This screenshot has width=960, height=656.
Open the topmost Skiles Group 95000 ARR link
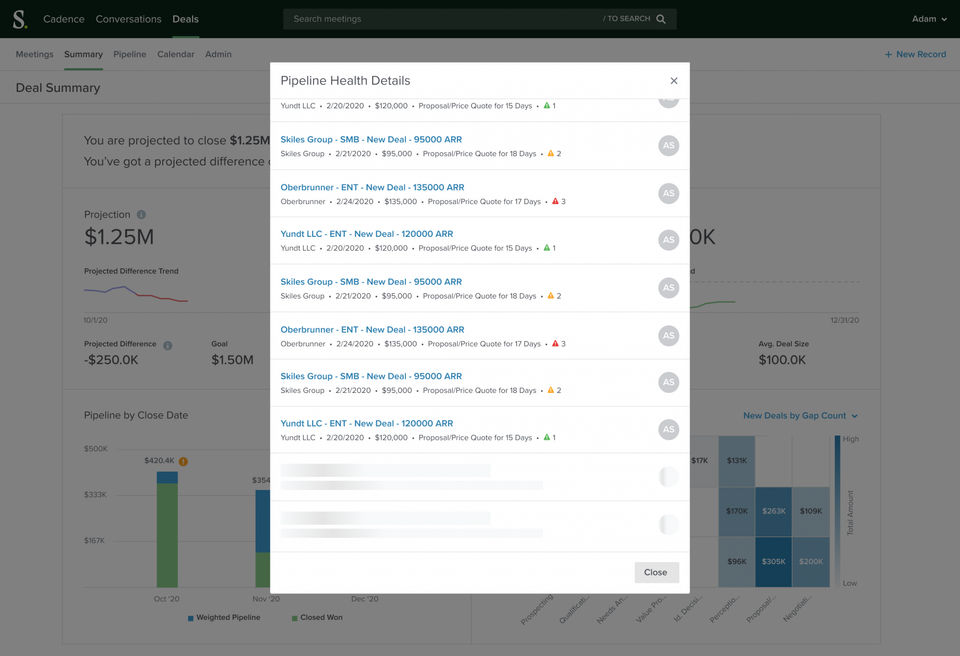tap(371, 139)
